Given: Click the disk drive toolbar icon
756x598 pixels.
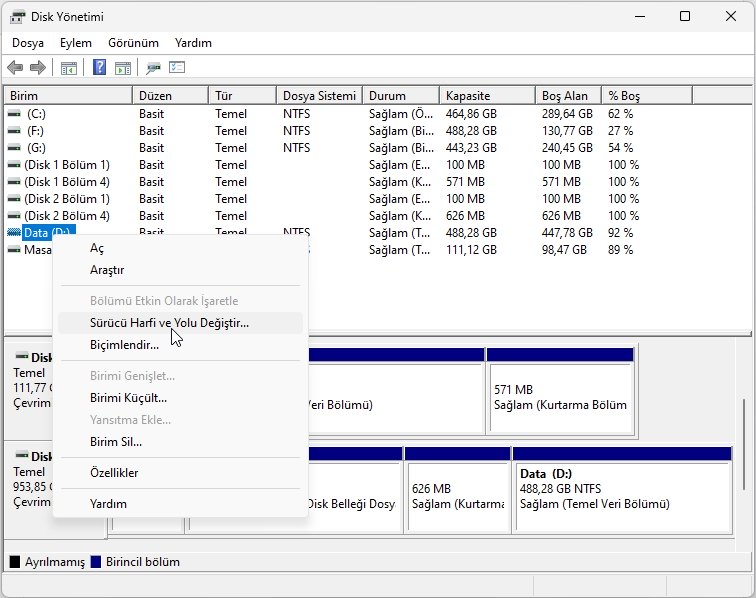Looking at the screenshot, I should pos(153,68).
